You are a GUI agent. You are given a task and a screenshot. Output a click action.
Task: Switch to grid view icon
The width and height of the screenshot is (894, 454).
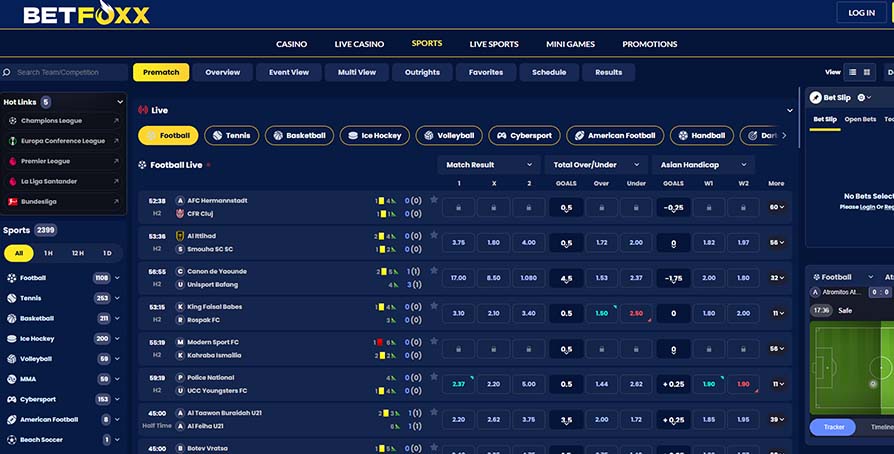coord(867,72)
